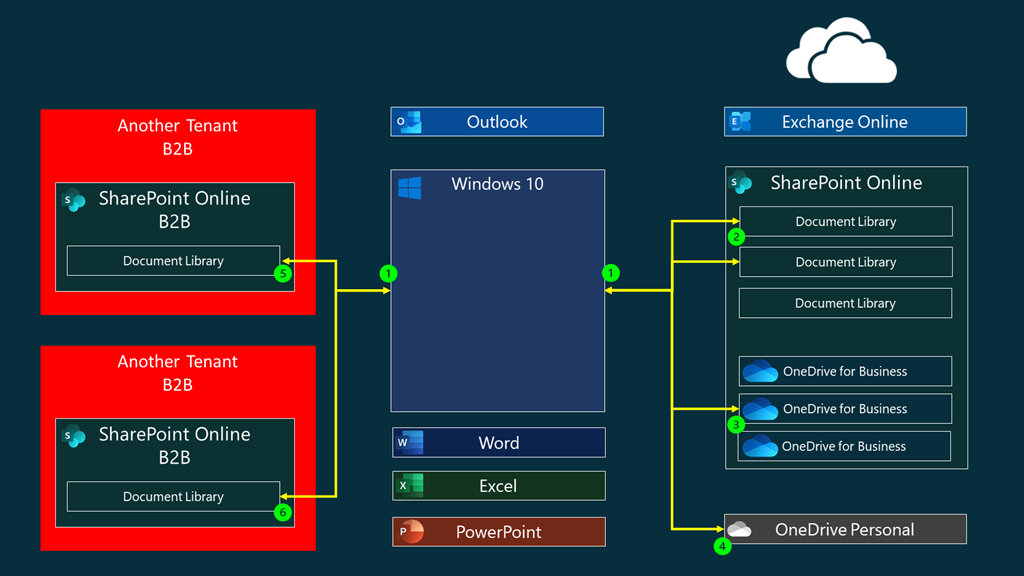
Task: Click SharePoint icon in the upper red tenant box
Action: tap(73, 198)
